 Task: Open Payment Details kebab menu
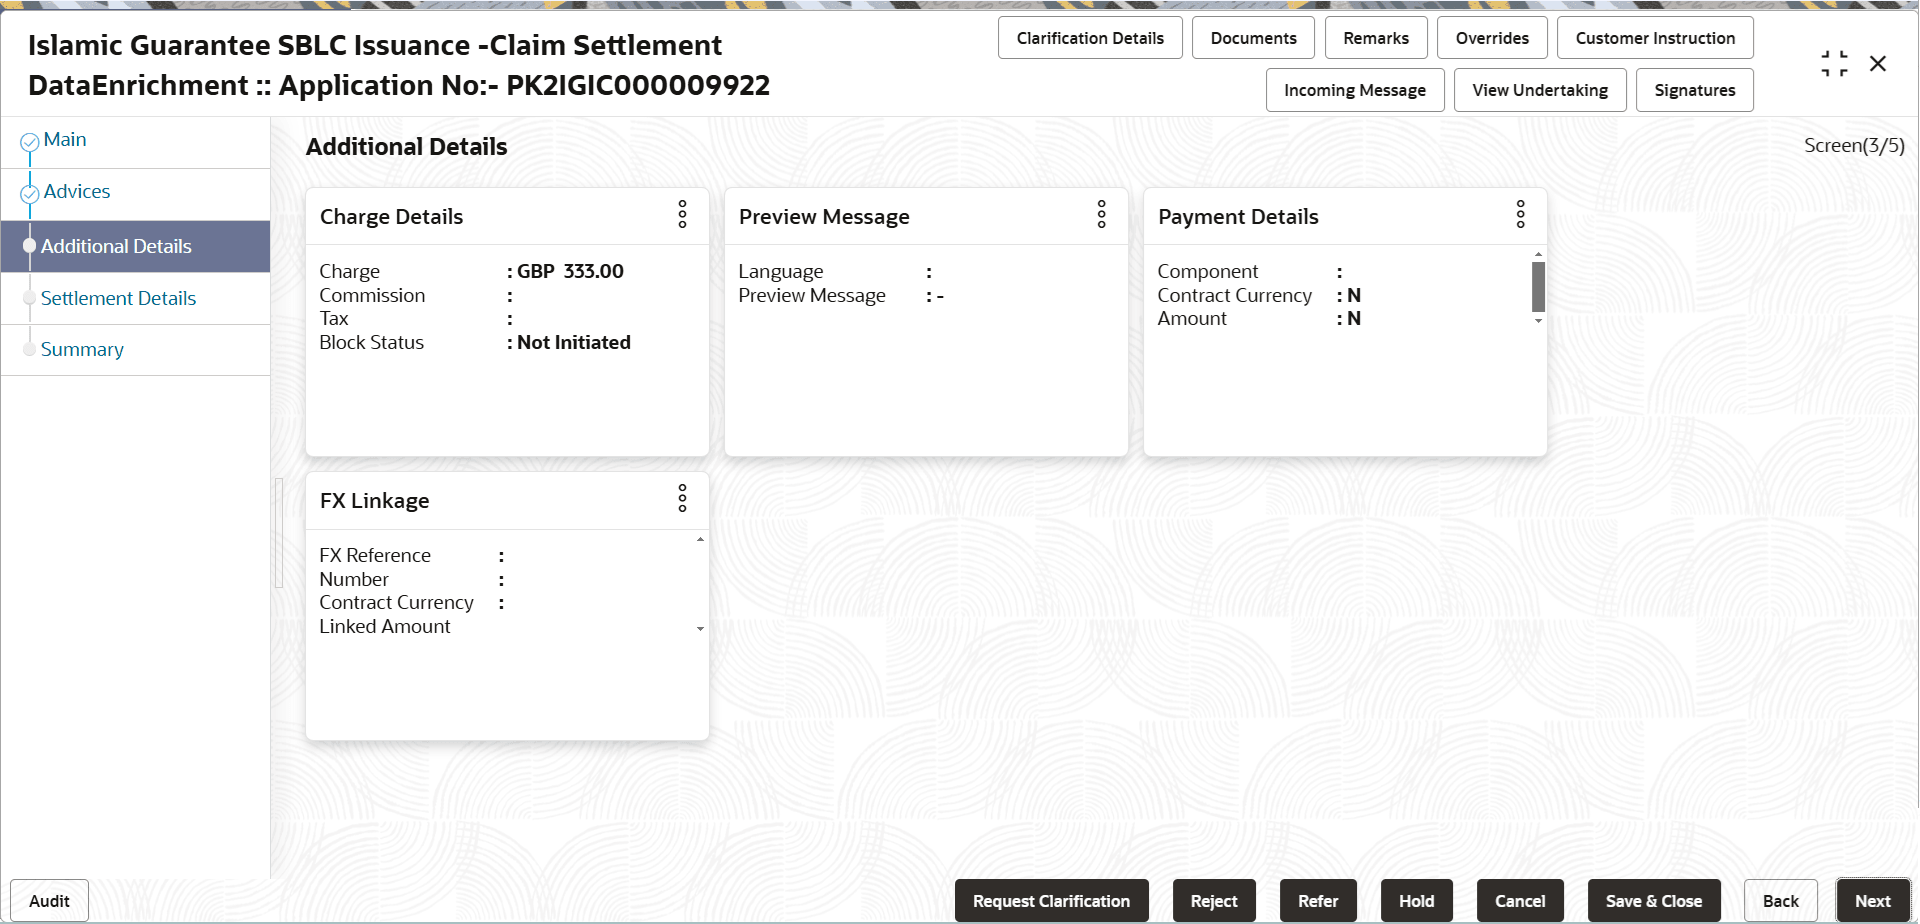click(x=1521, y=214)
